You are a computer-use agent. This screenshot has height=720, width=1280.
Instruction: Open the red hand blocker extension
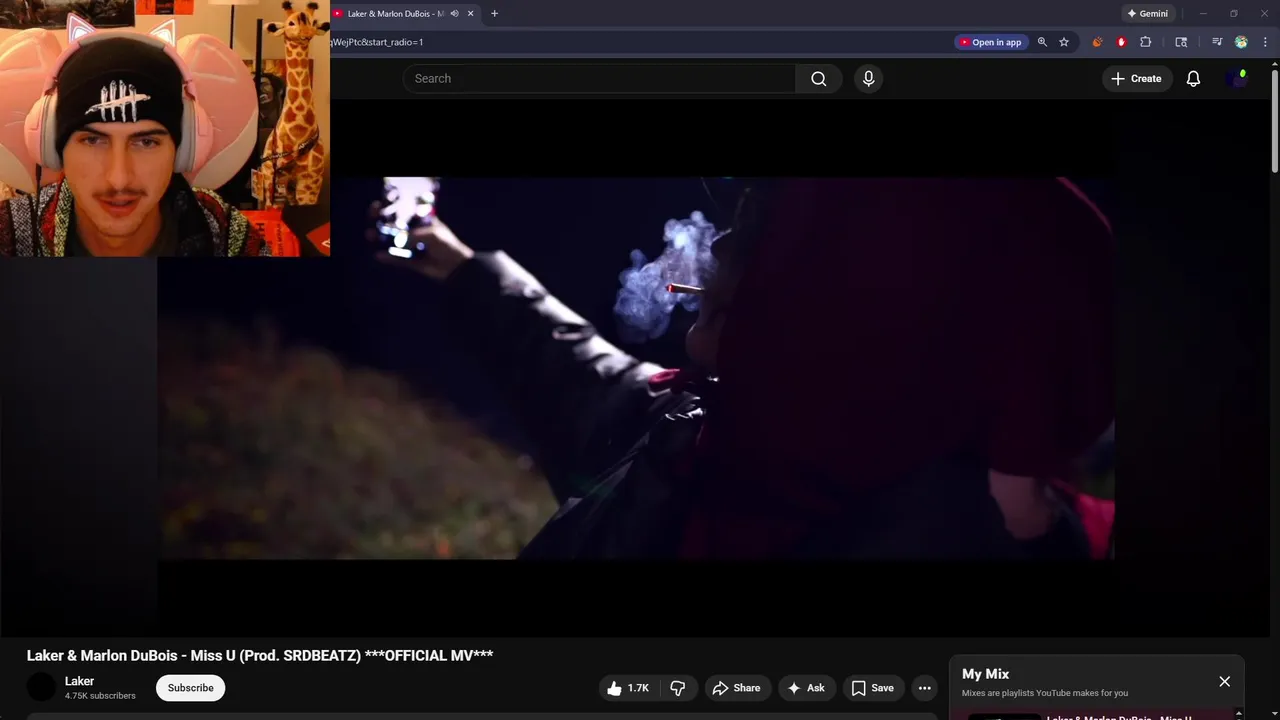[x=1121, y=42]
